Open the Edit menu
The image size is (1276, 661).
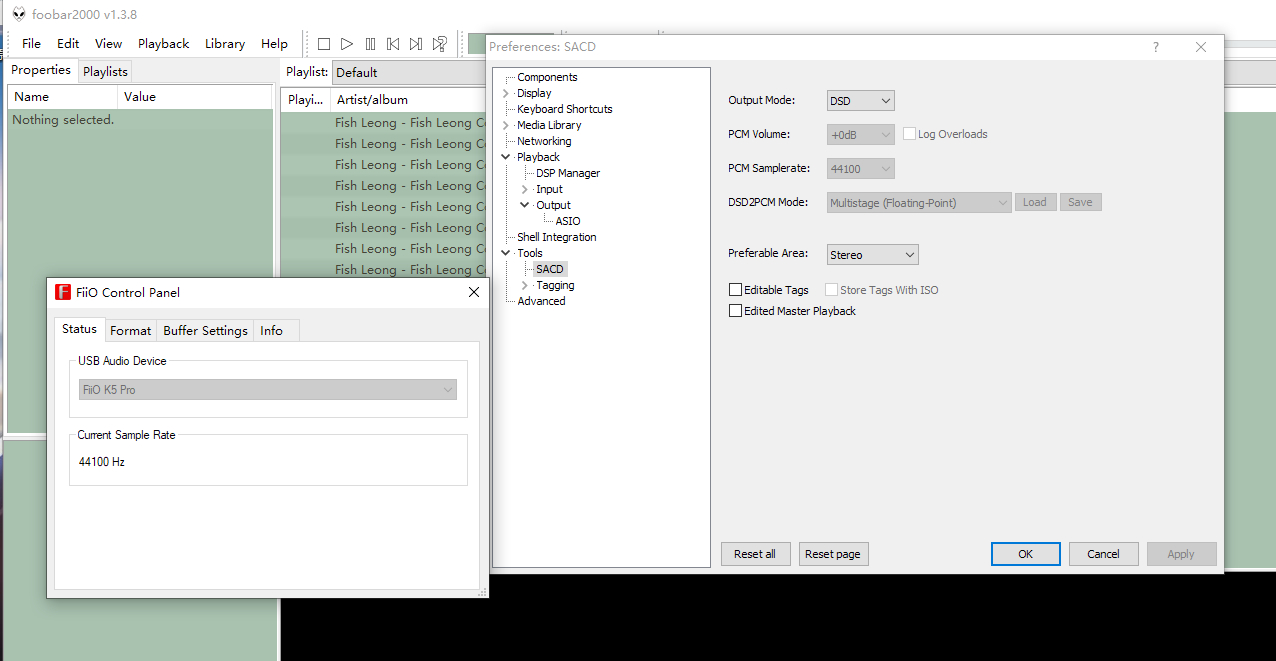68,44
